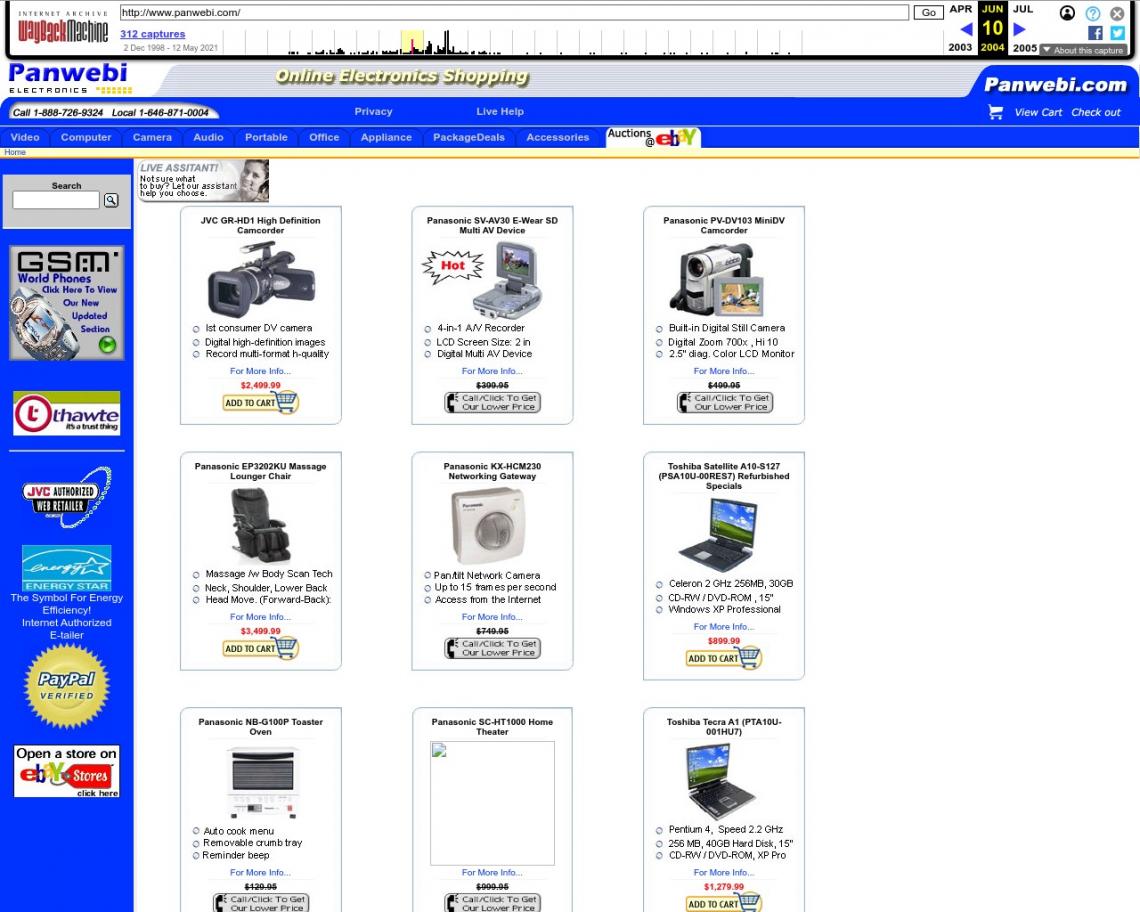Screen dimensions: 1140x912
Task: Select year 2005 in Wayback calendar
Action: (x=1024, y=47)
